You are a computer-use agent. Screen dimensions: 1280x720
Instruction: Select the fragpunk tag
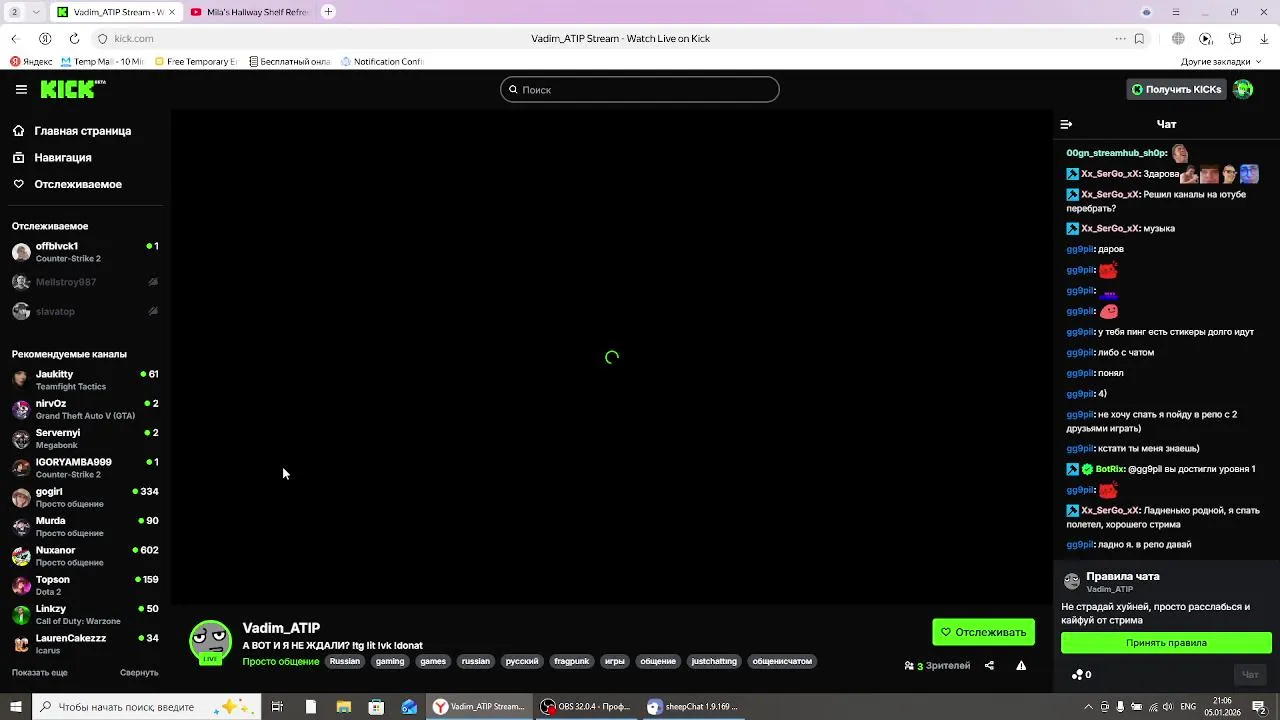572,661
